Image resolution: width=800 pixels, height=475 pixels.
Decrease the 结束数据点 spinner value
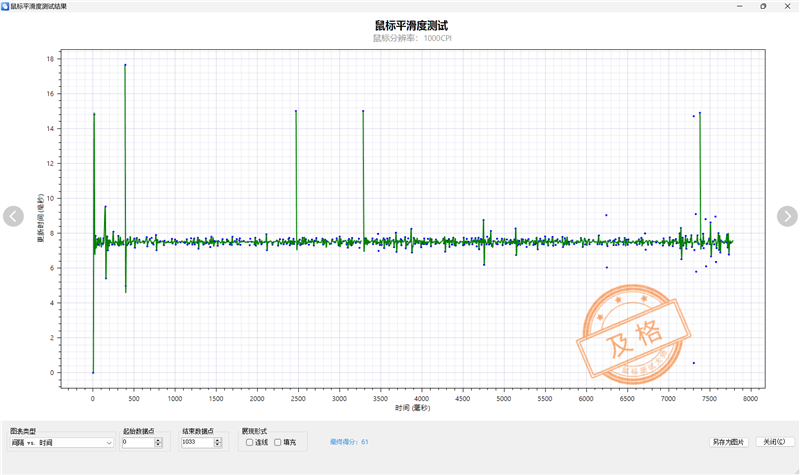218,445
